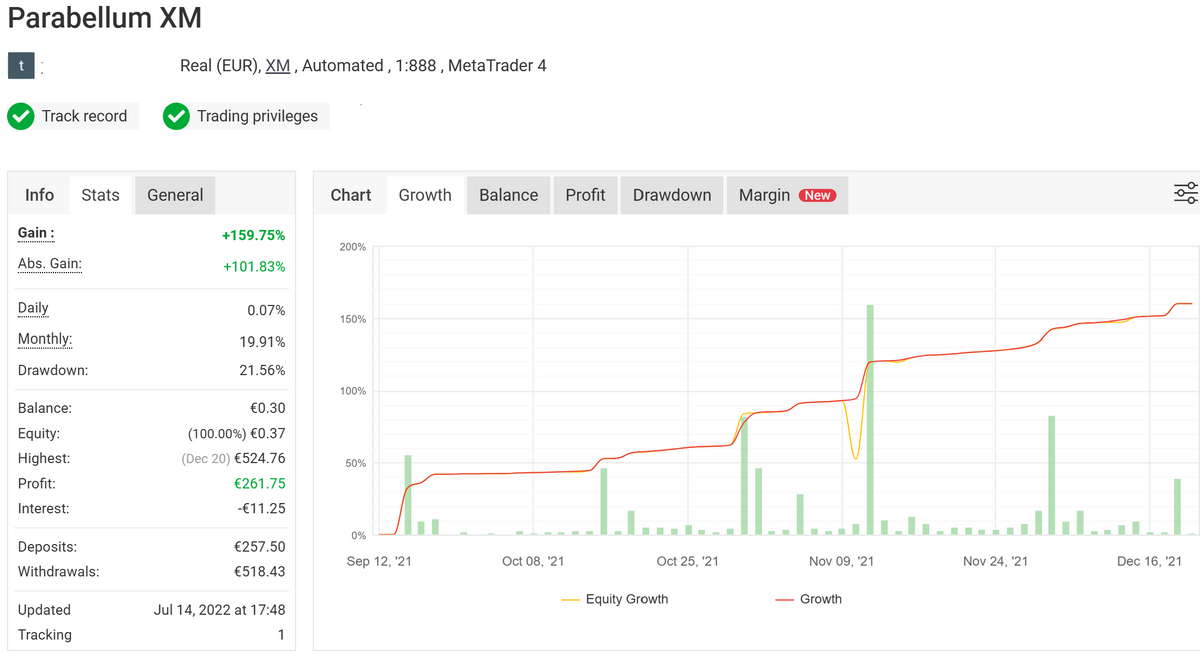The height and width of the screenshot is (652, 1200).
Task: Open the XM broker link
Action: (278, 65)
